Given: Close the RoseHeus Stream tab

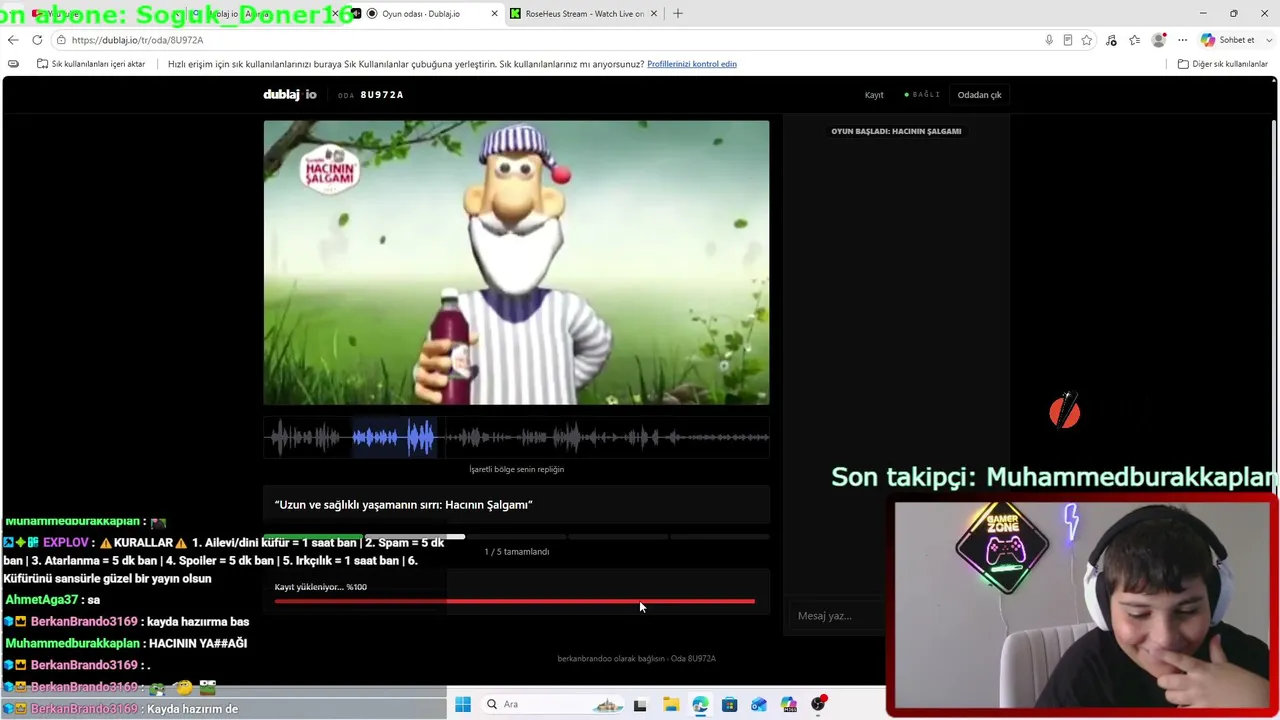Looking at the screenshot, I should (x=654, y=14).
